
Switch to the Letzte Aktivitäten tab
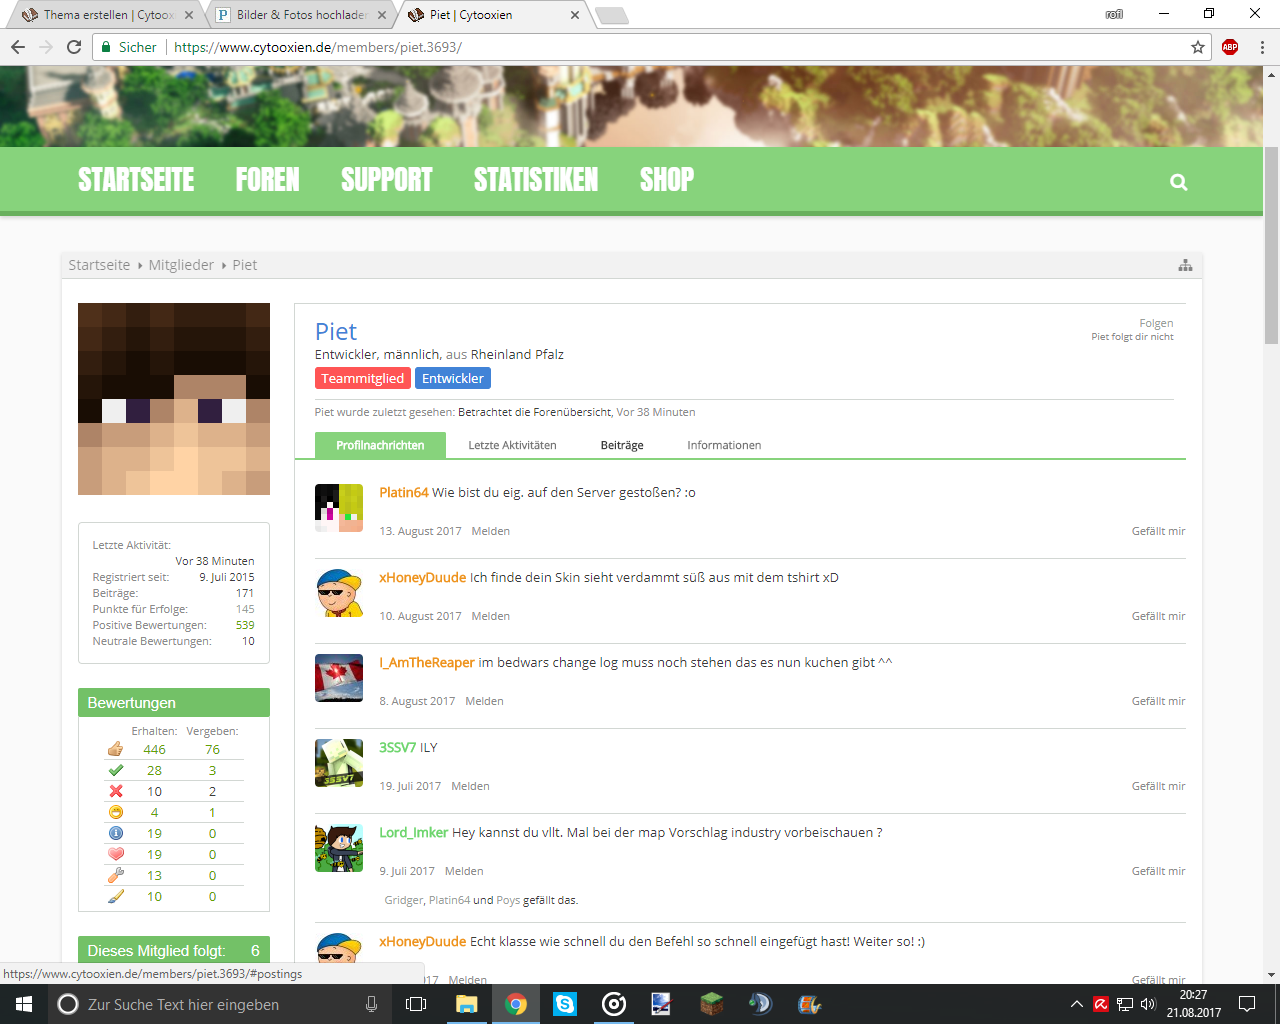click(512, 445)
